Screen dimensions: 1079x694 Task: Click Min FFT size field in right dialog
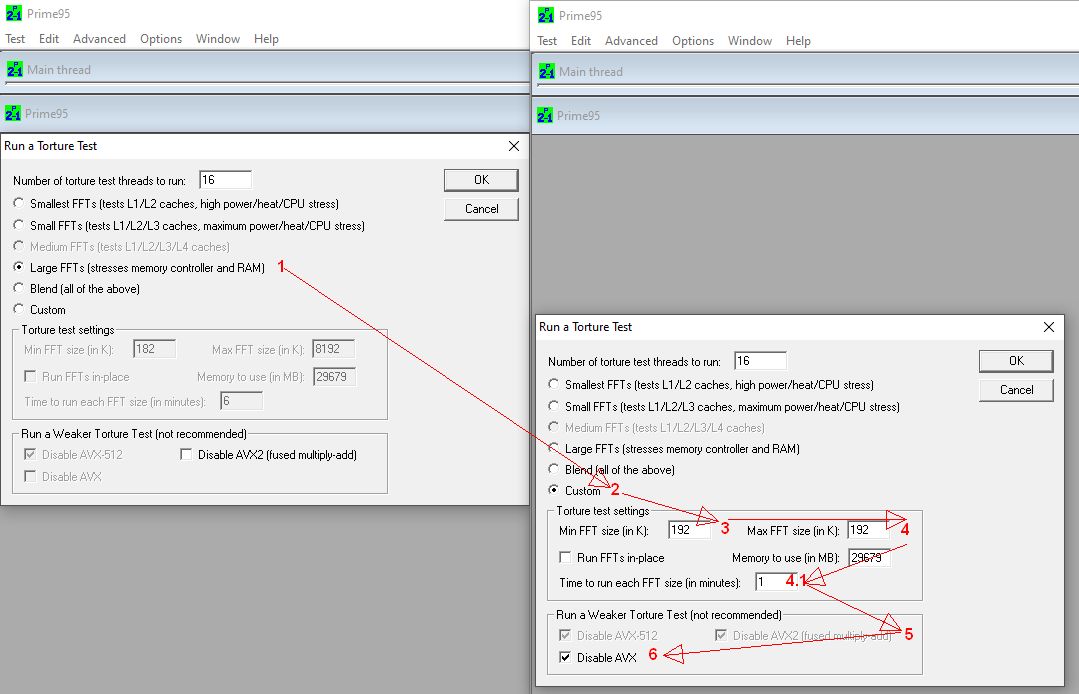pyautogui.click(x=690, y=530)
